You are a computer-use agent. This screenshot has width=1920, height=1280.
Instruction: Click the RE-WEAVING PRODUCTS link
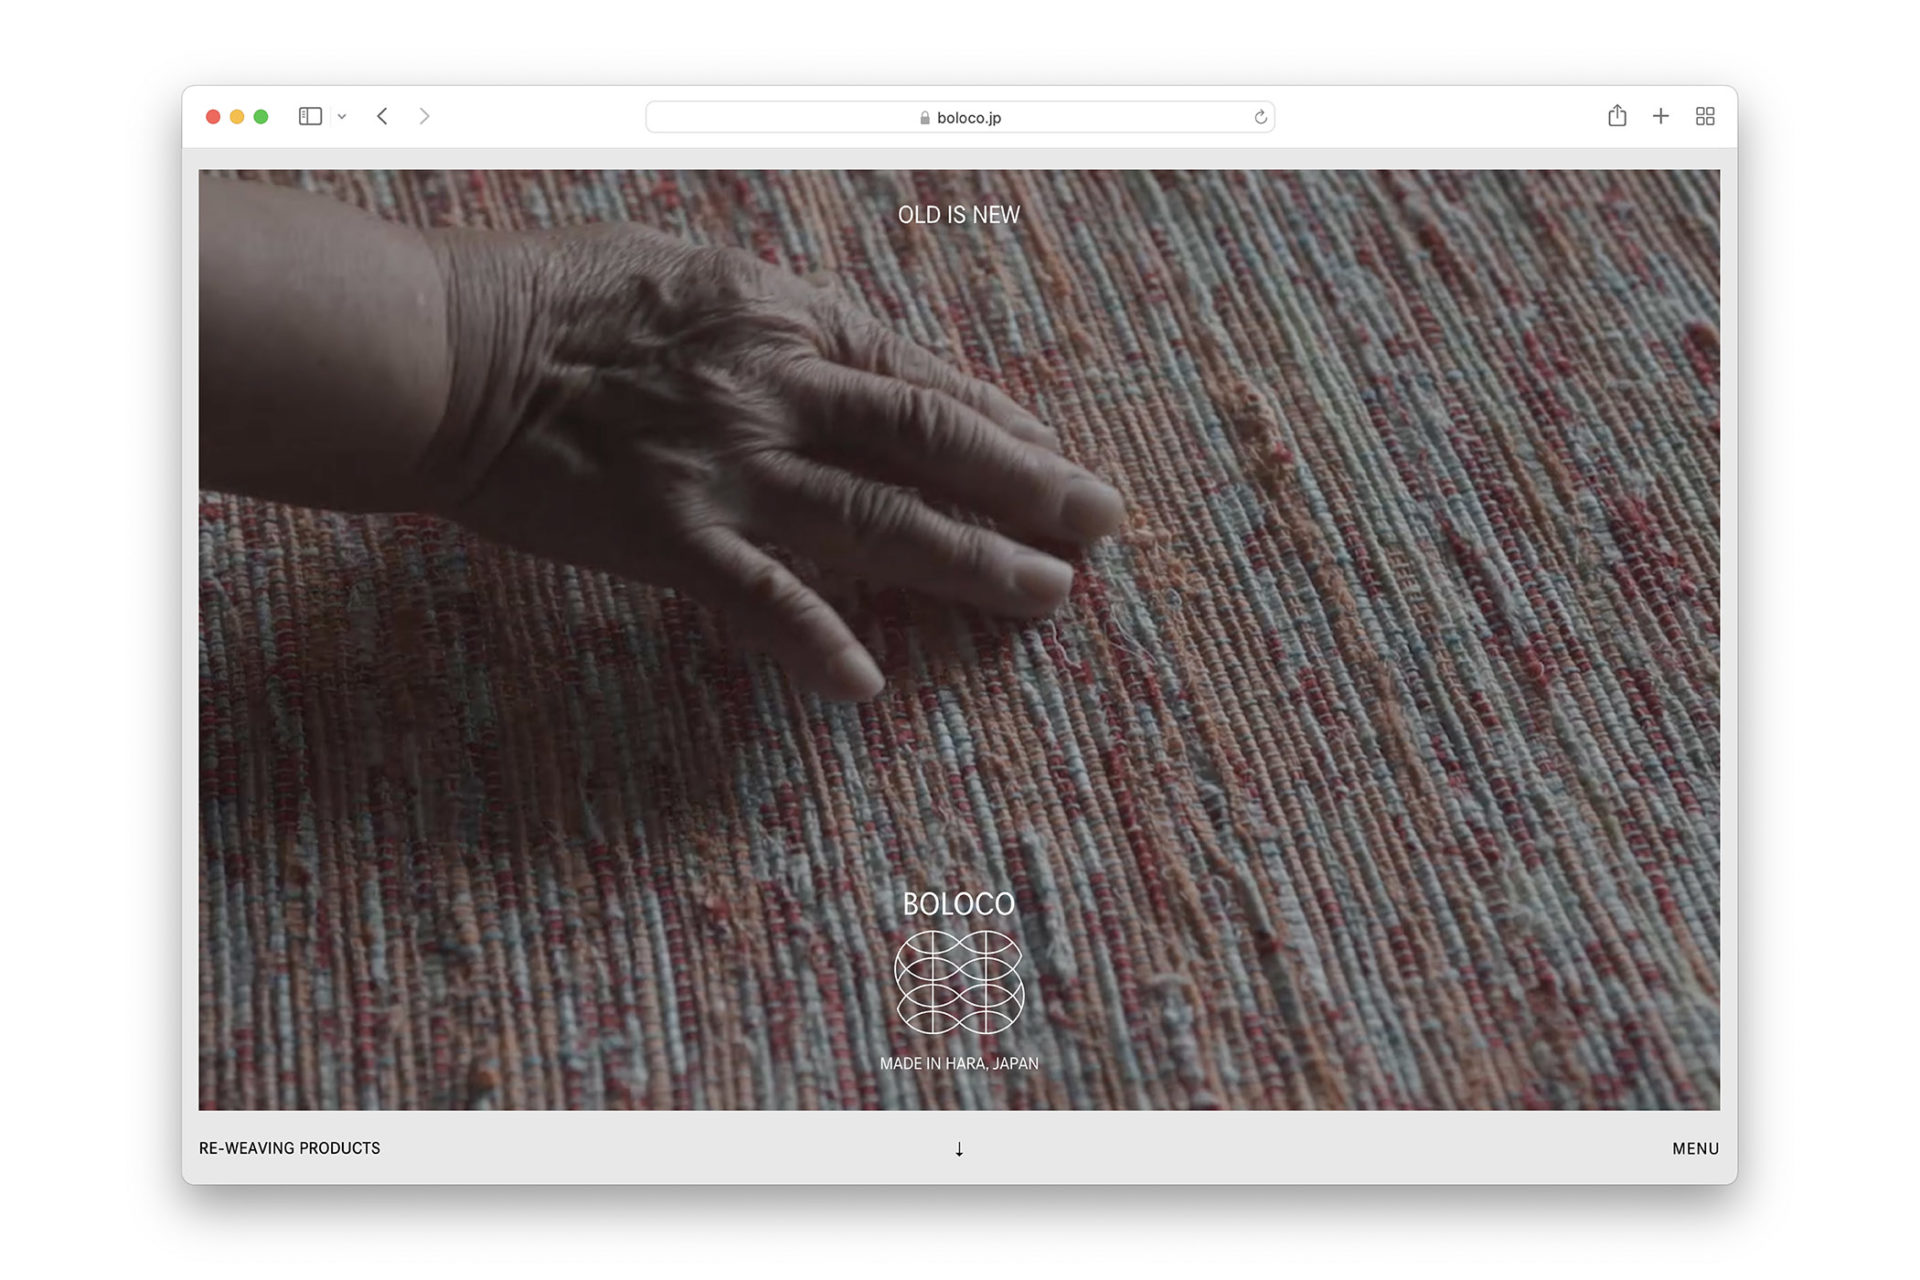(289, 1148)
